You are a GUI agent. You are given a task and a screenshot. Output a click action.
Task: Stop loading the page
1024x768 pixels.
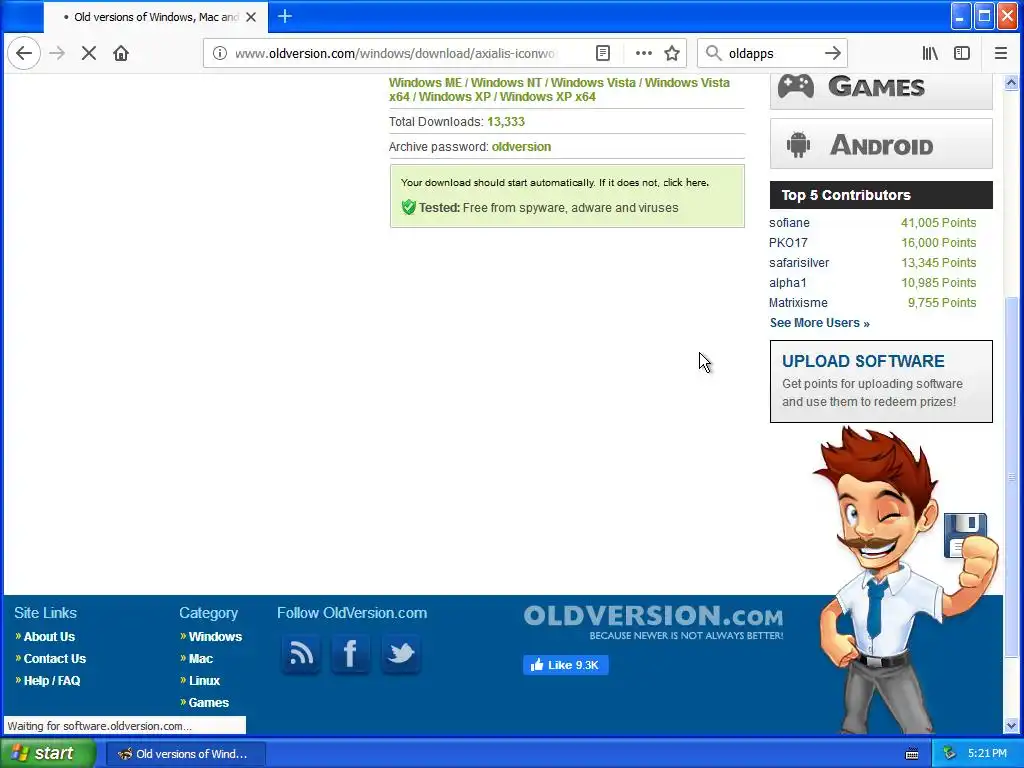pos(89,54)
